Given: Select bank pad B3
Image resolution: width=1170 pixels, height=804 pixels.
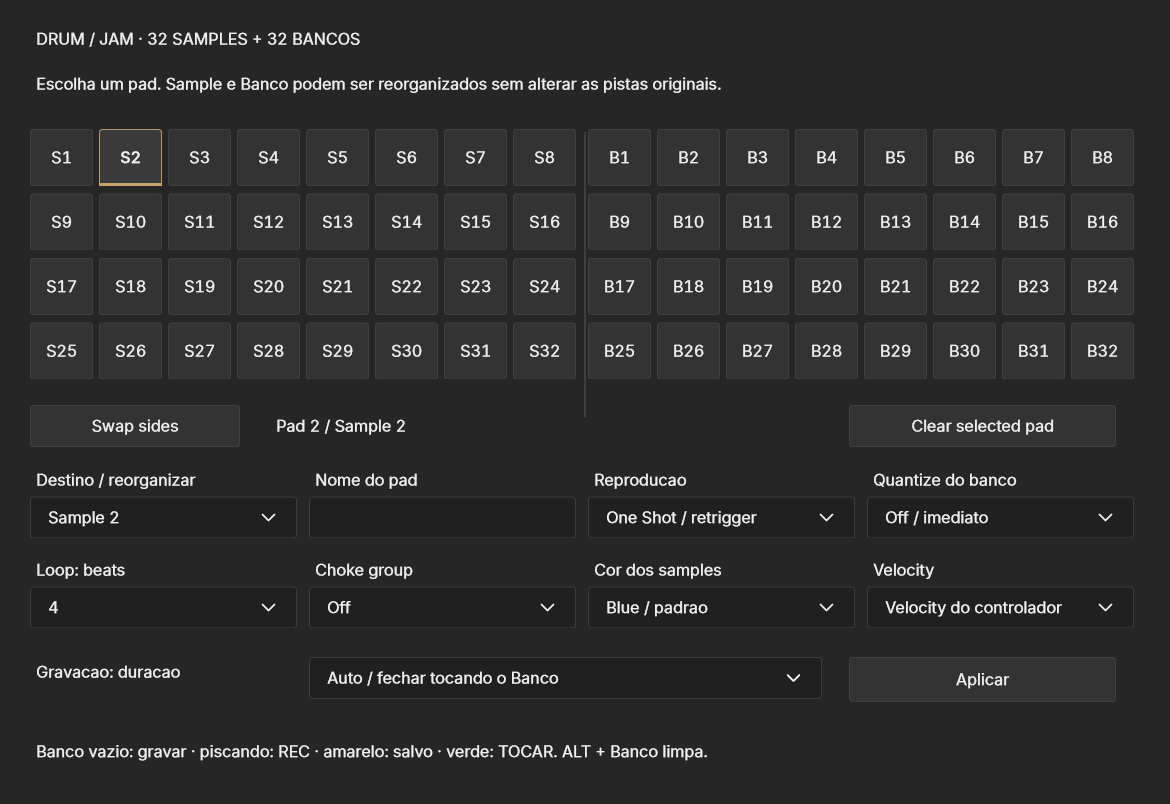Looking at the screenshot, I should tap(757, 158).
